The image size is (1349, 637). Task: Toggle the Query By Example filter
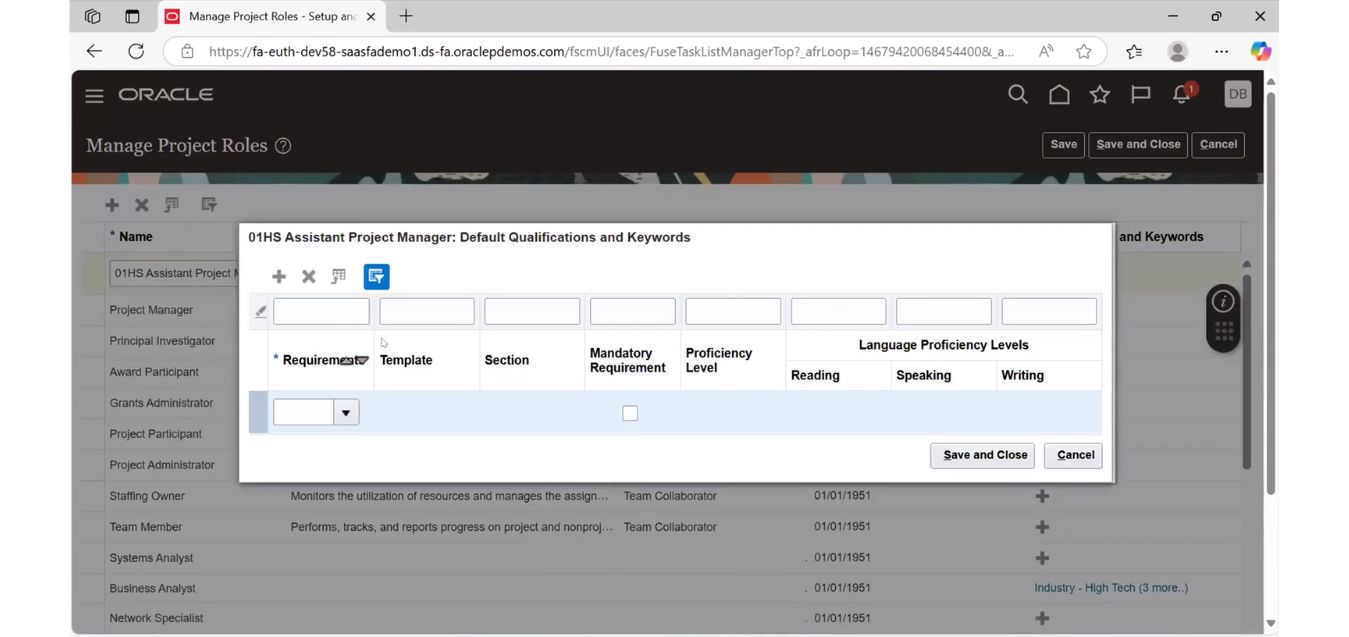pyautogui.click(x=376, y=276)
